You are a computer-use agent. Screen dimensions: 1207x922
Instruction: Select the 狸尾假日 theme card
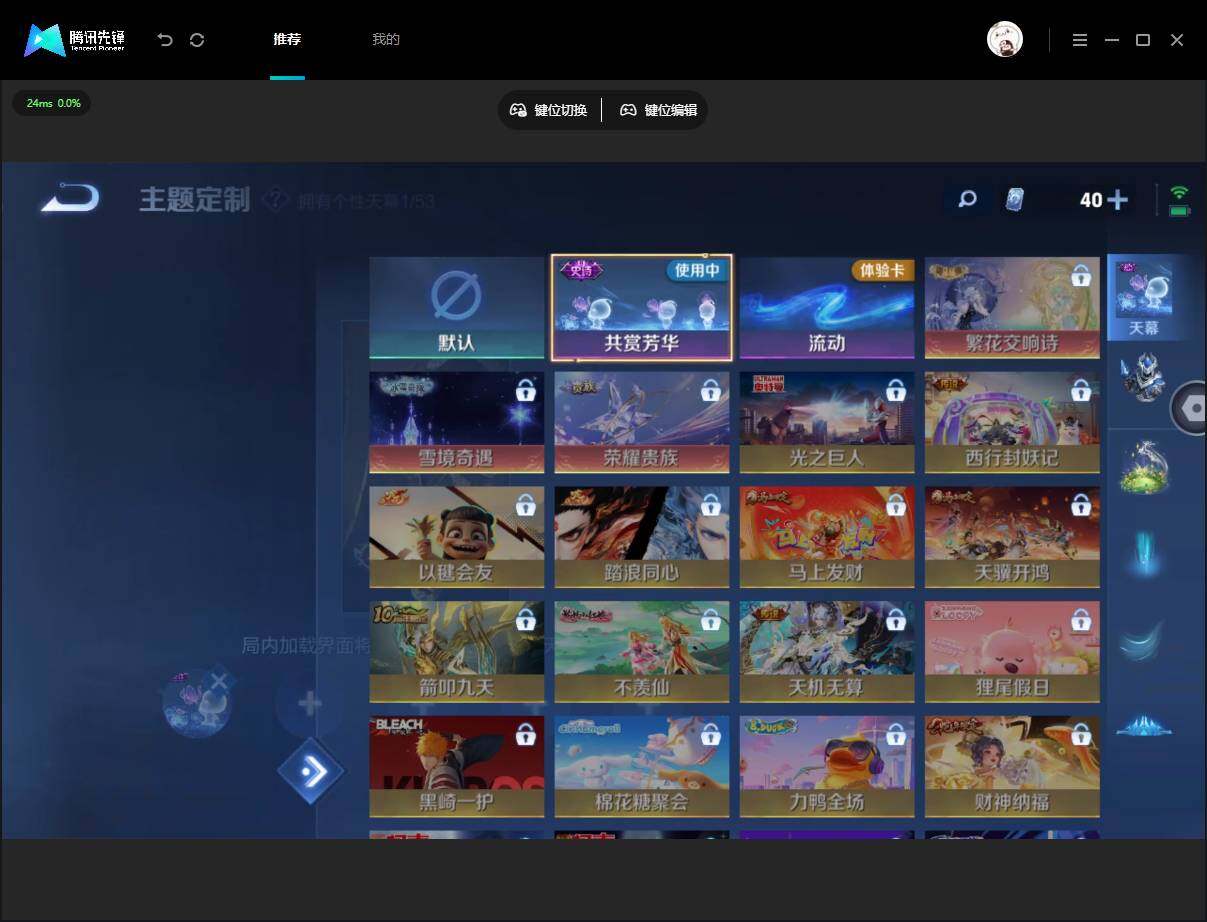[1012, 652]
